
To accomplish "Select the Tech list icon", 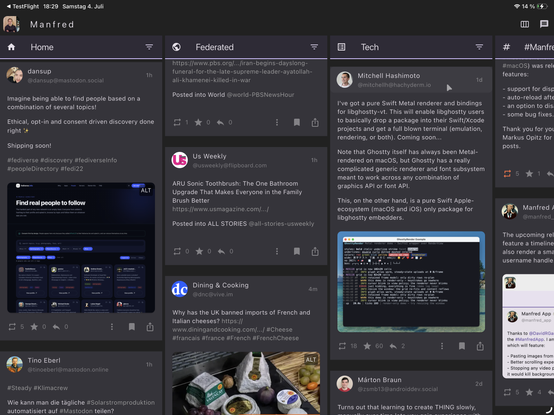I will coord(341,47).
